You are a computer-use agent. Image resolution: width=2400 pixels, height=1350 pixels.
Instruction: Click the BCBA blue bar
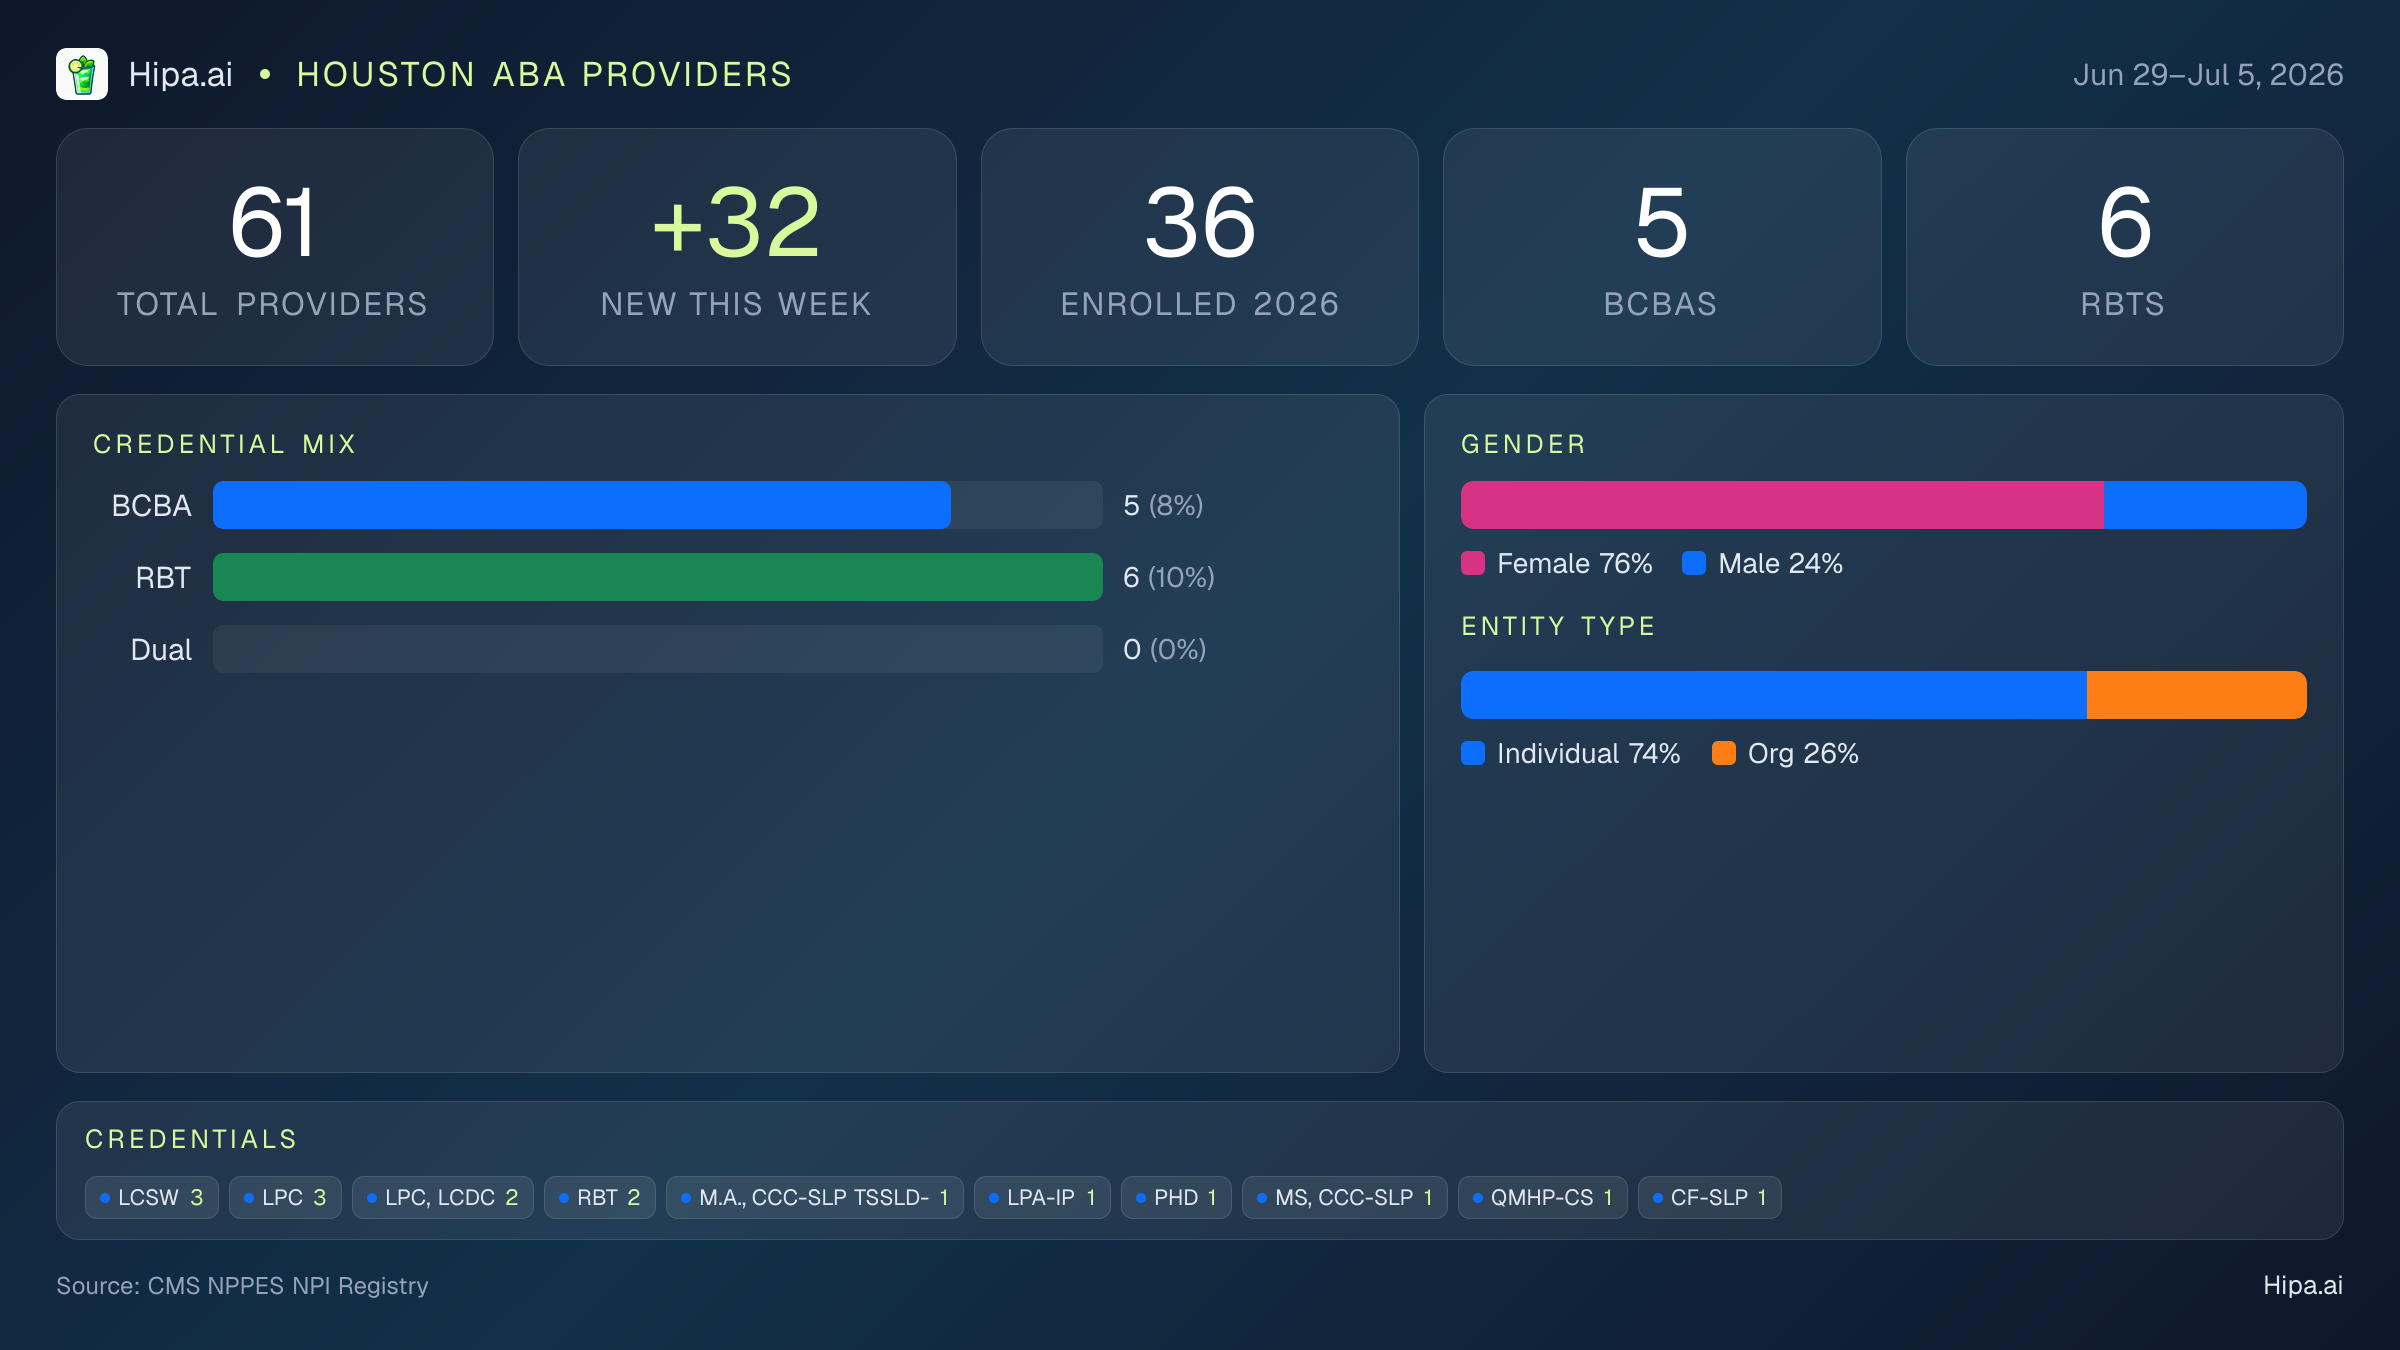coord(582,505)
